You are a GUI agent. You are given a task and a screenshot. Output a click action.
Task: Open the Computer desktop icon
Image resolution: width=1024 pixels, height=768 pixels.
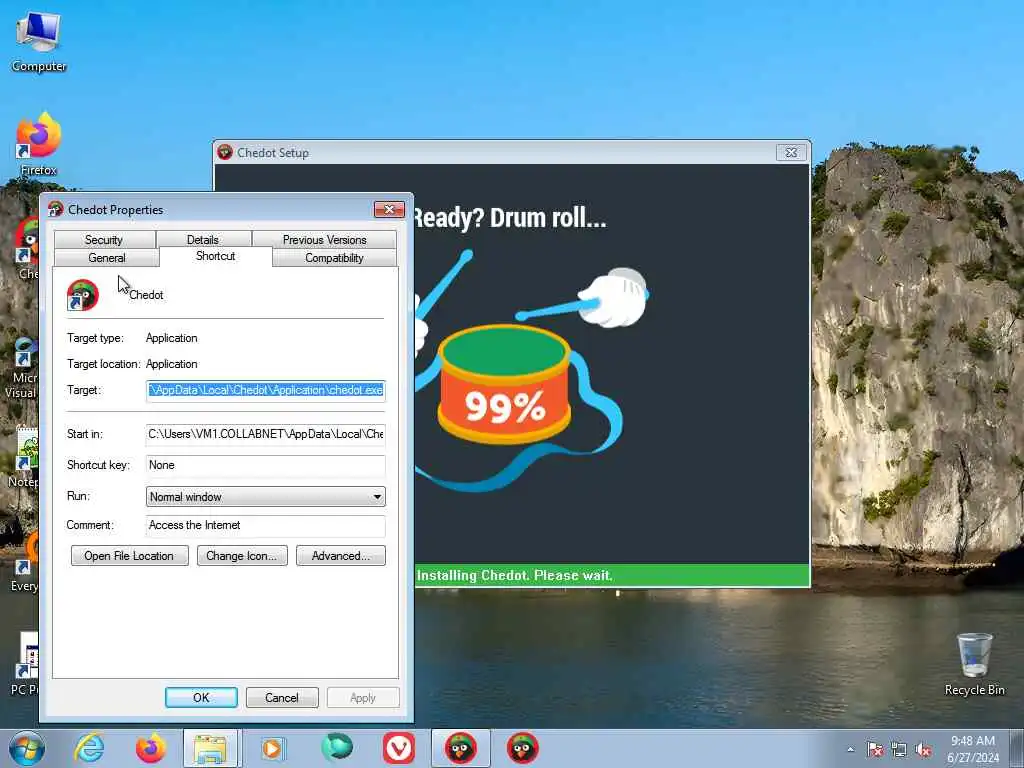(x=39, y=40)
